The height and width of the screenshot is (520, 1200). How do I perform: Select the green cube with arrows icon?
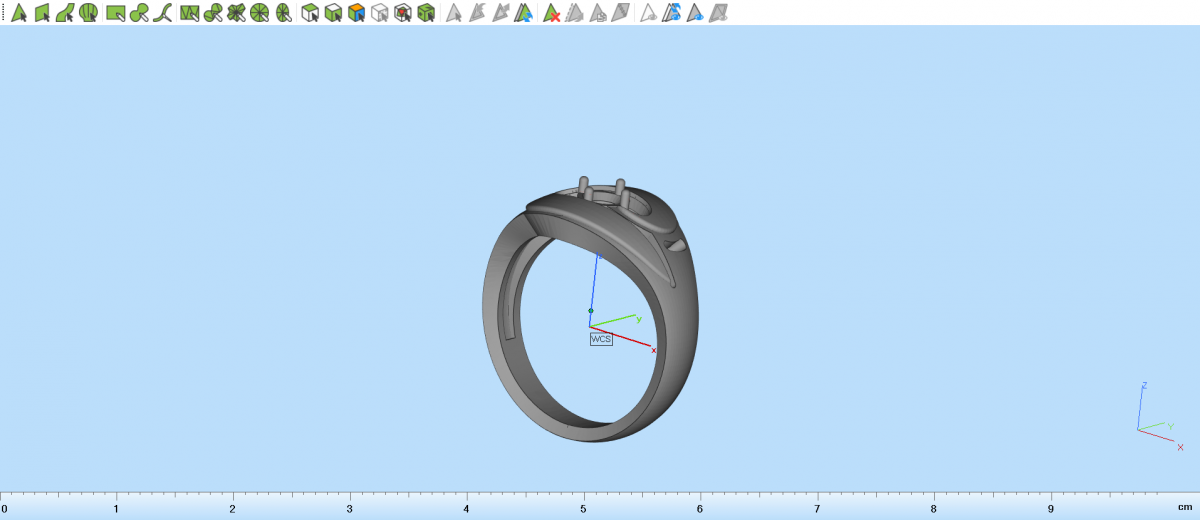tap(426, 13)
